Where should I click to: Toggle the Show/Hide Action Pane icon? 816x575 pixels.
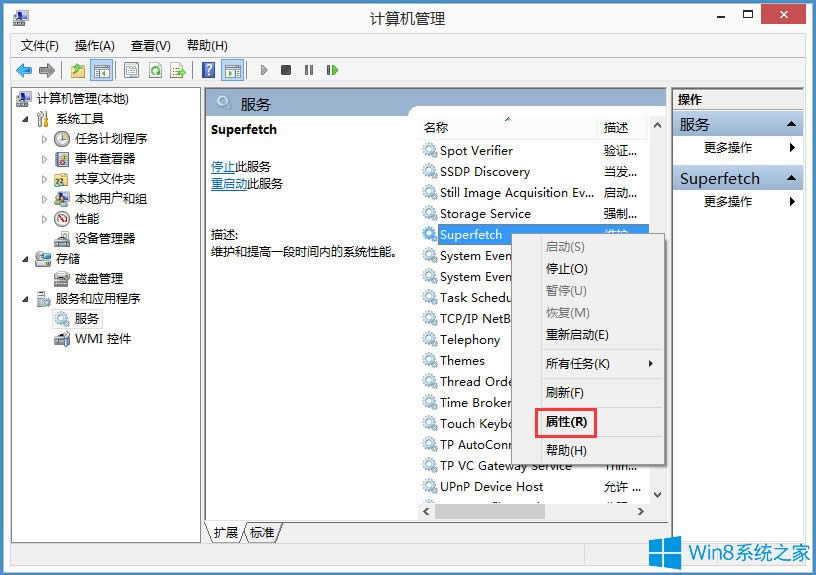coord(233,70)
